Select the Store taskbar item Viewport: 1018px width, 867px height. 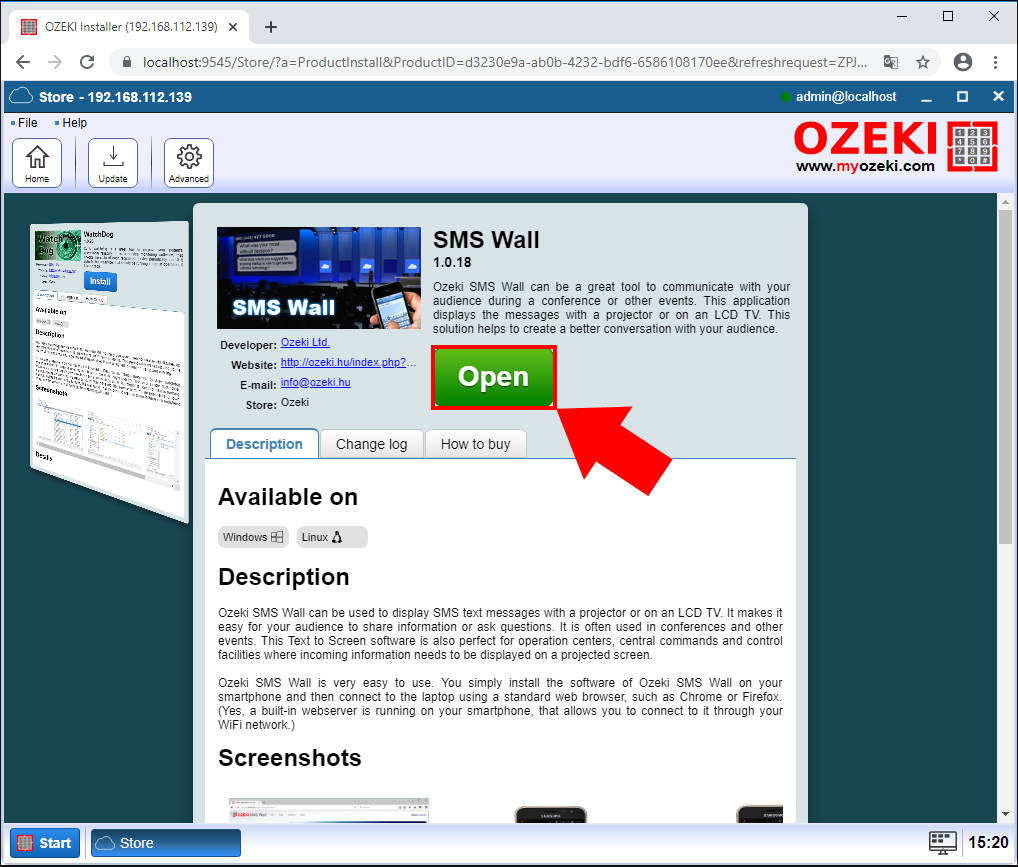click(x=166, y=843)
